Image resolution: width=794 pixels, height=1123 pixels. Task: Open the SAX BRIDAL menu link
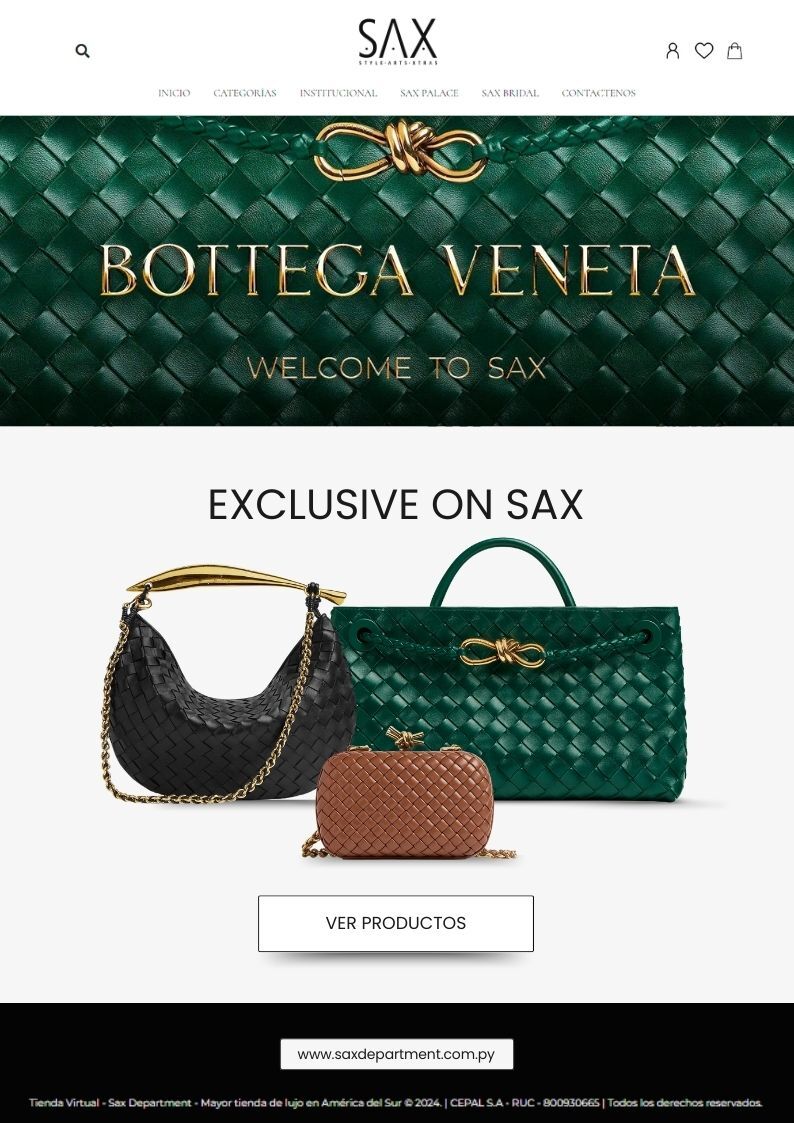pos(510,93)
